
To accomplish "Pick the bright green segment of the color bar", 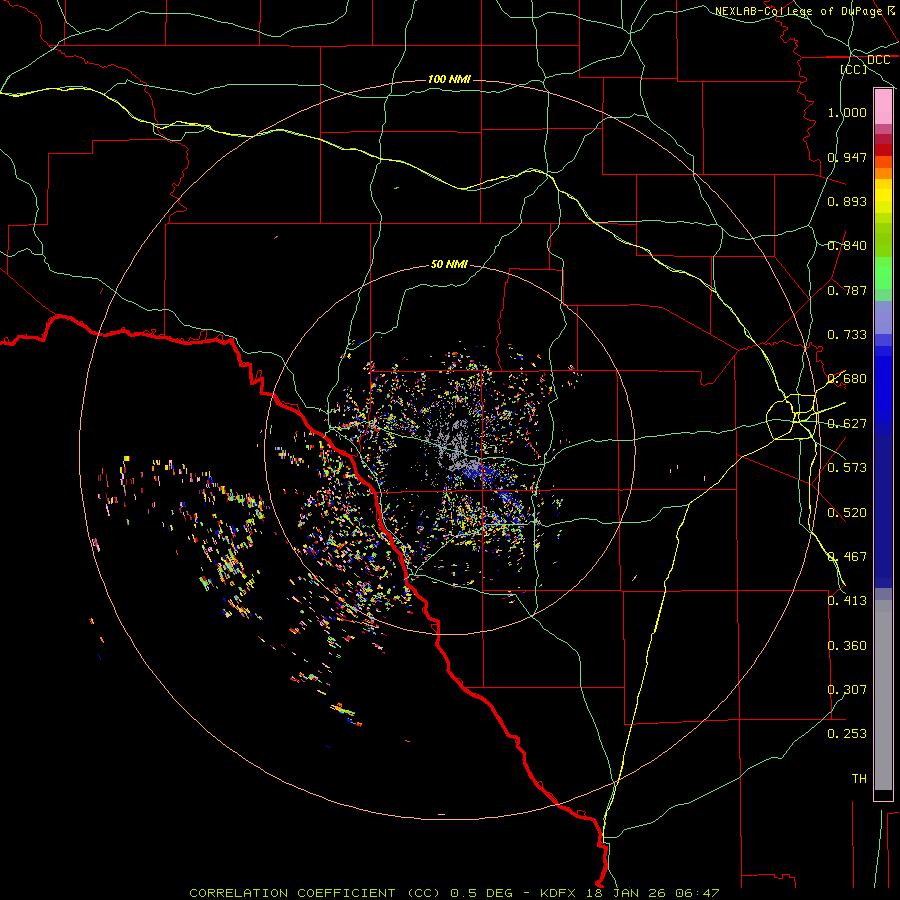I will [x=883, y=273].
